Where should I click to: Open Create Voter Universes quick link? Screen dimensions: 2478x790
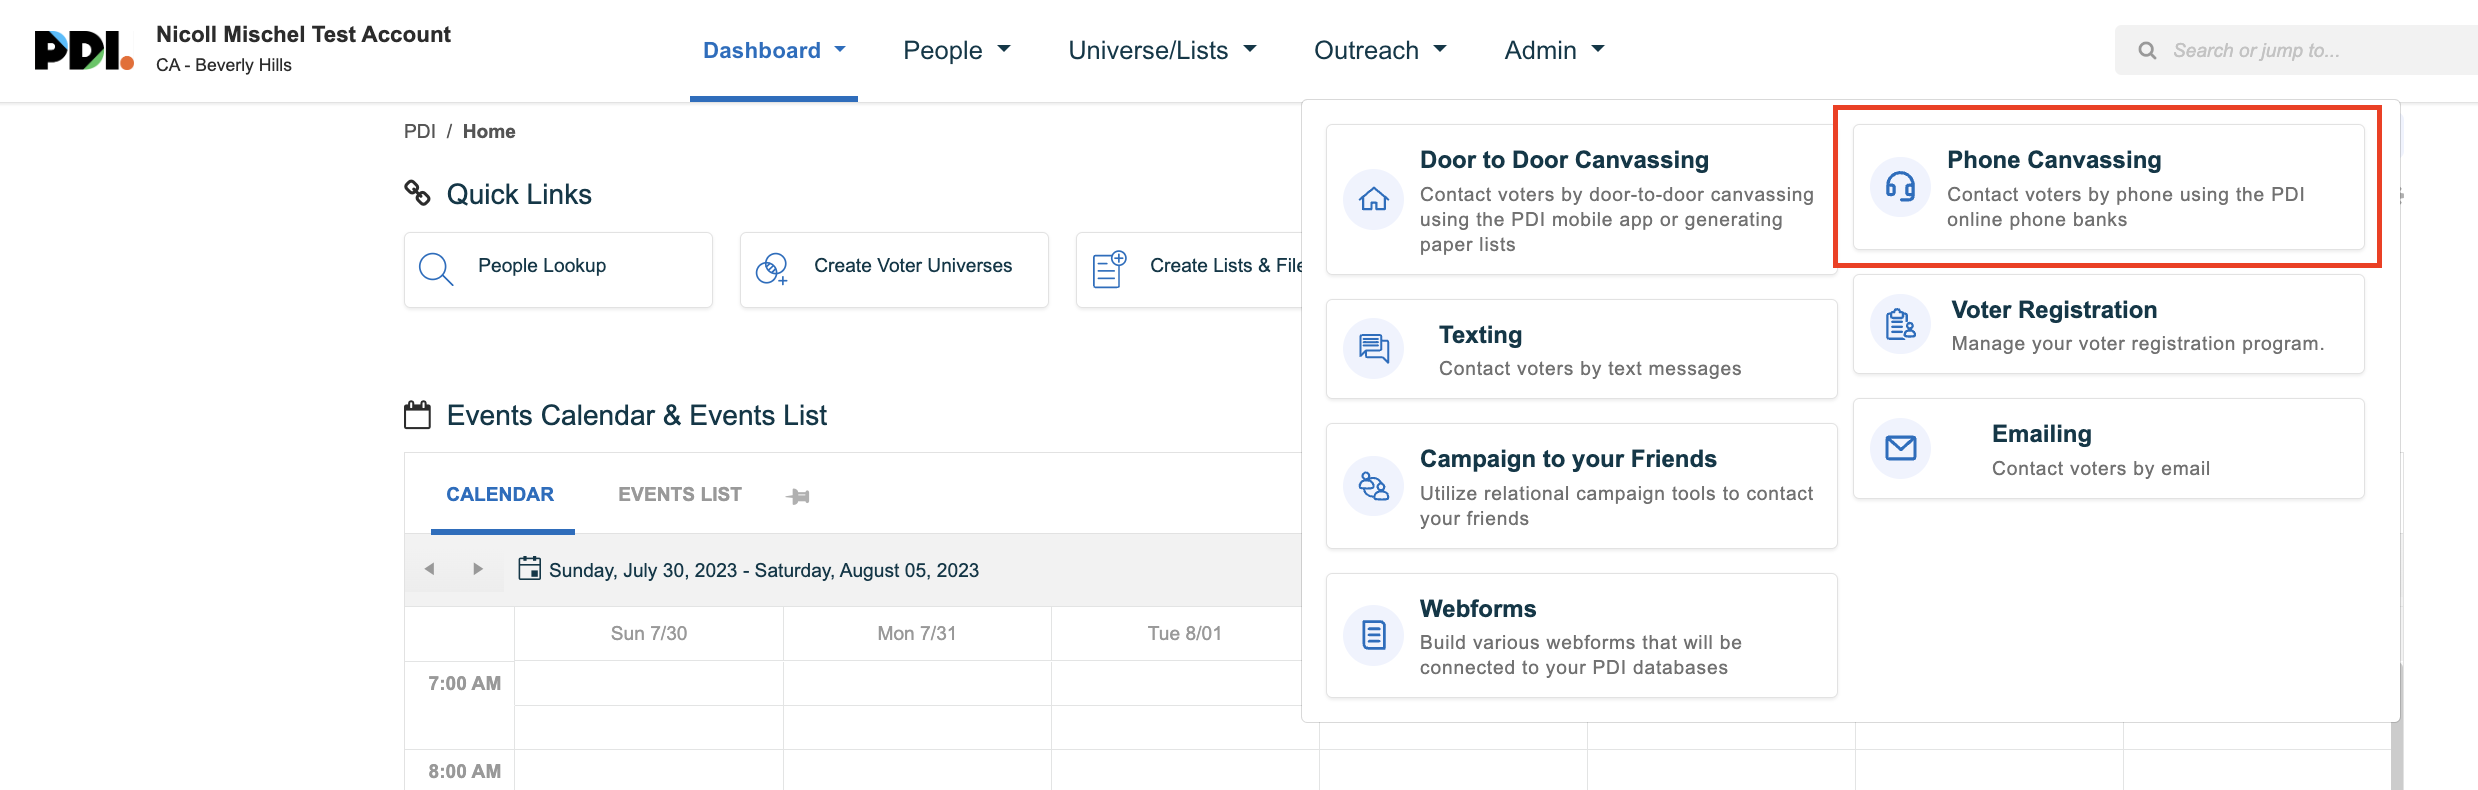click(894, 270)
